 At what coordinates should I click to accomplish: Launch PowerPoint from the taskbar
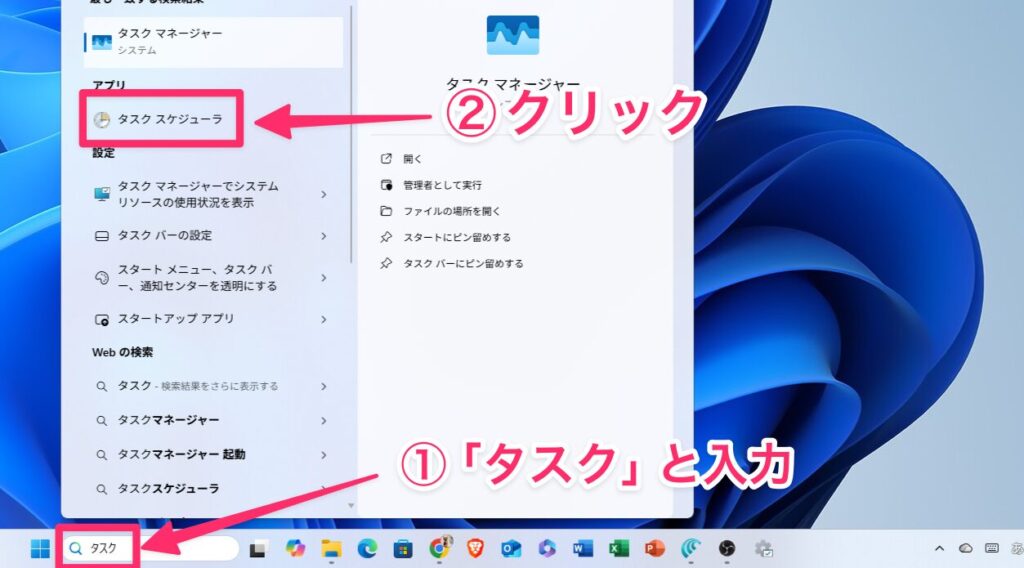(655, 548)
